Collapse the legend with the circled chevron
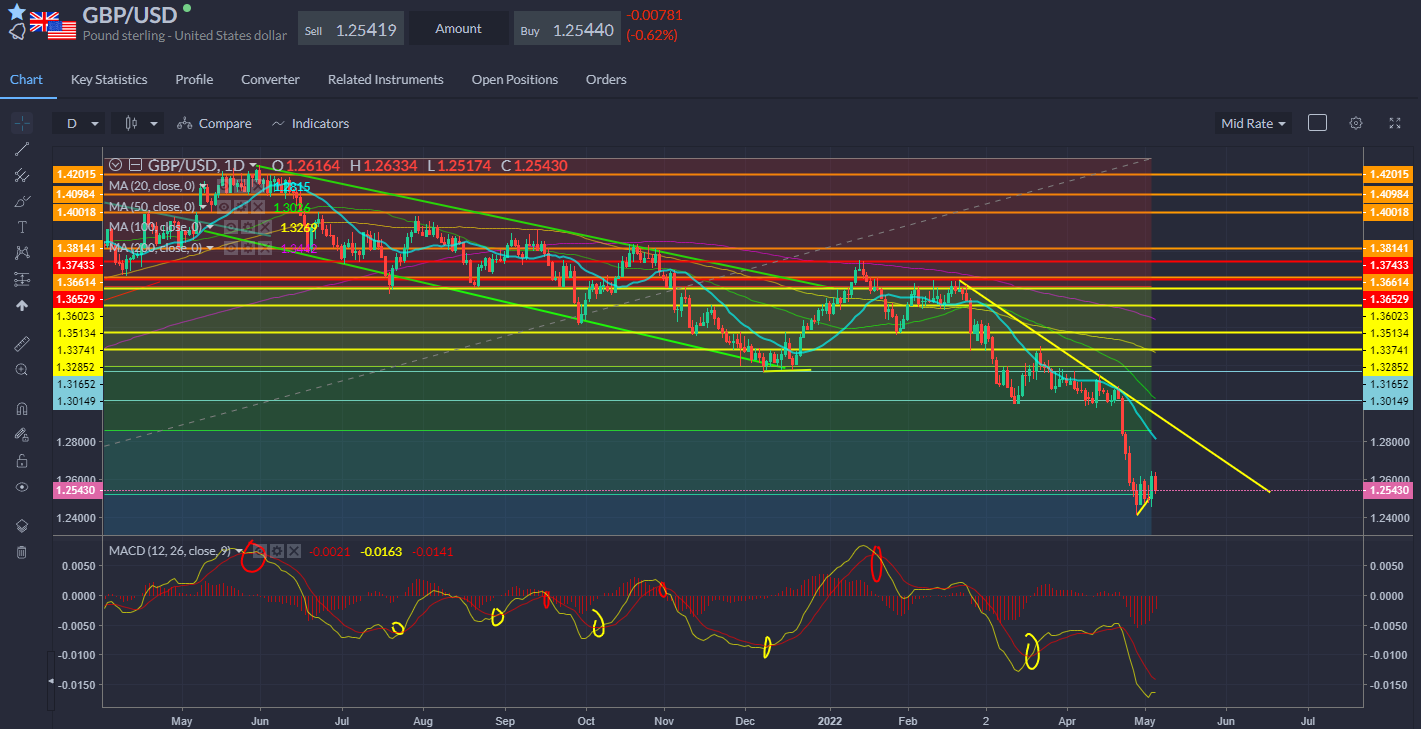1421x729 pixels. pyautogui.click(x=116, y=165)
